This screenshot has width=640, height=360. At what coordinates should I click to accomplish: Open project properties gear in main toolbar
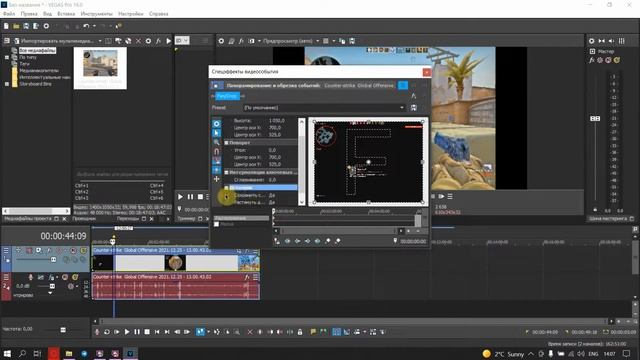(46, 26)
